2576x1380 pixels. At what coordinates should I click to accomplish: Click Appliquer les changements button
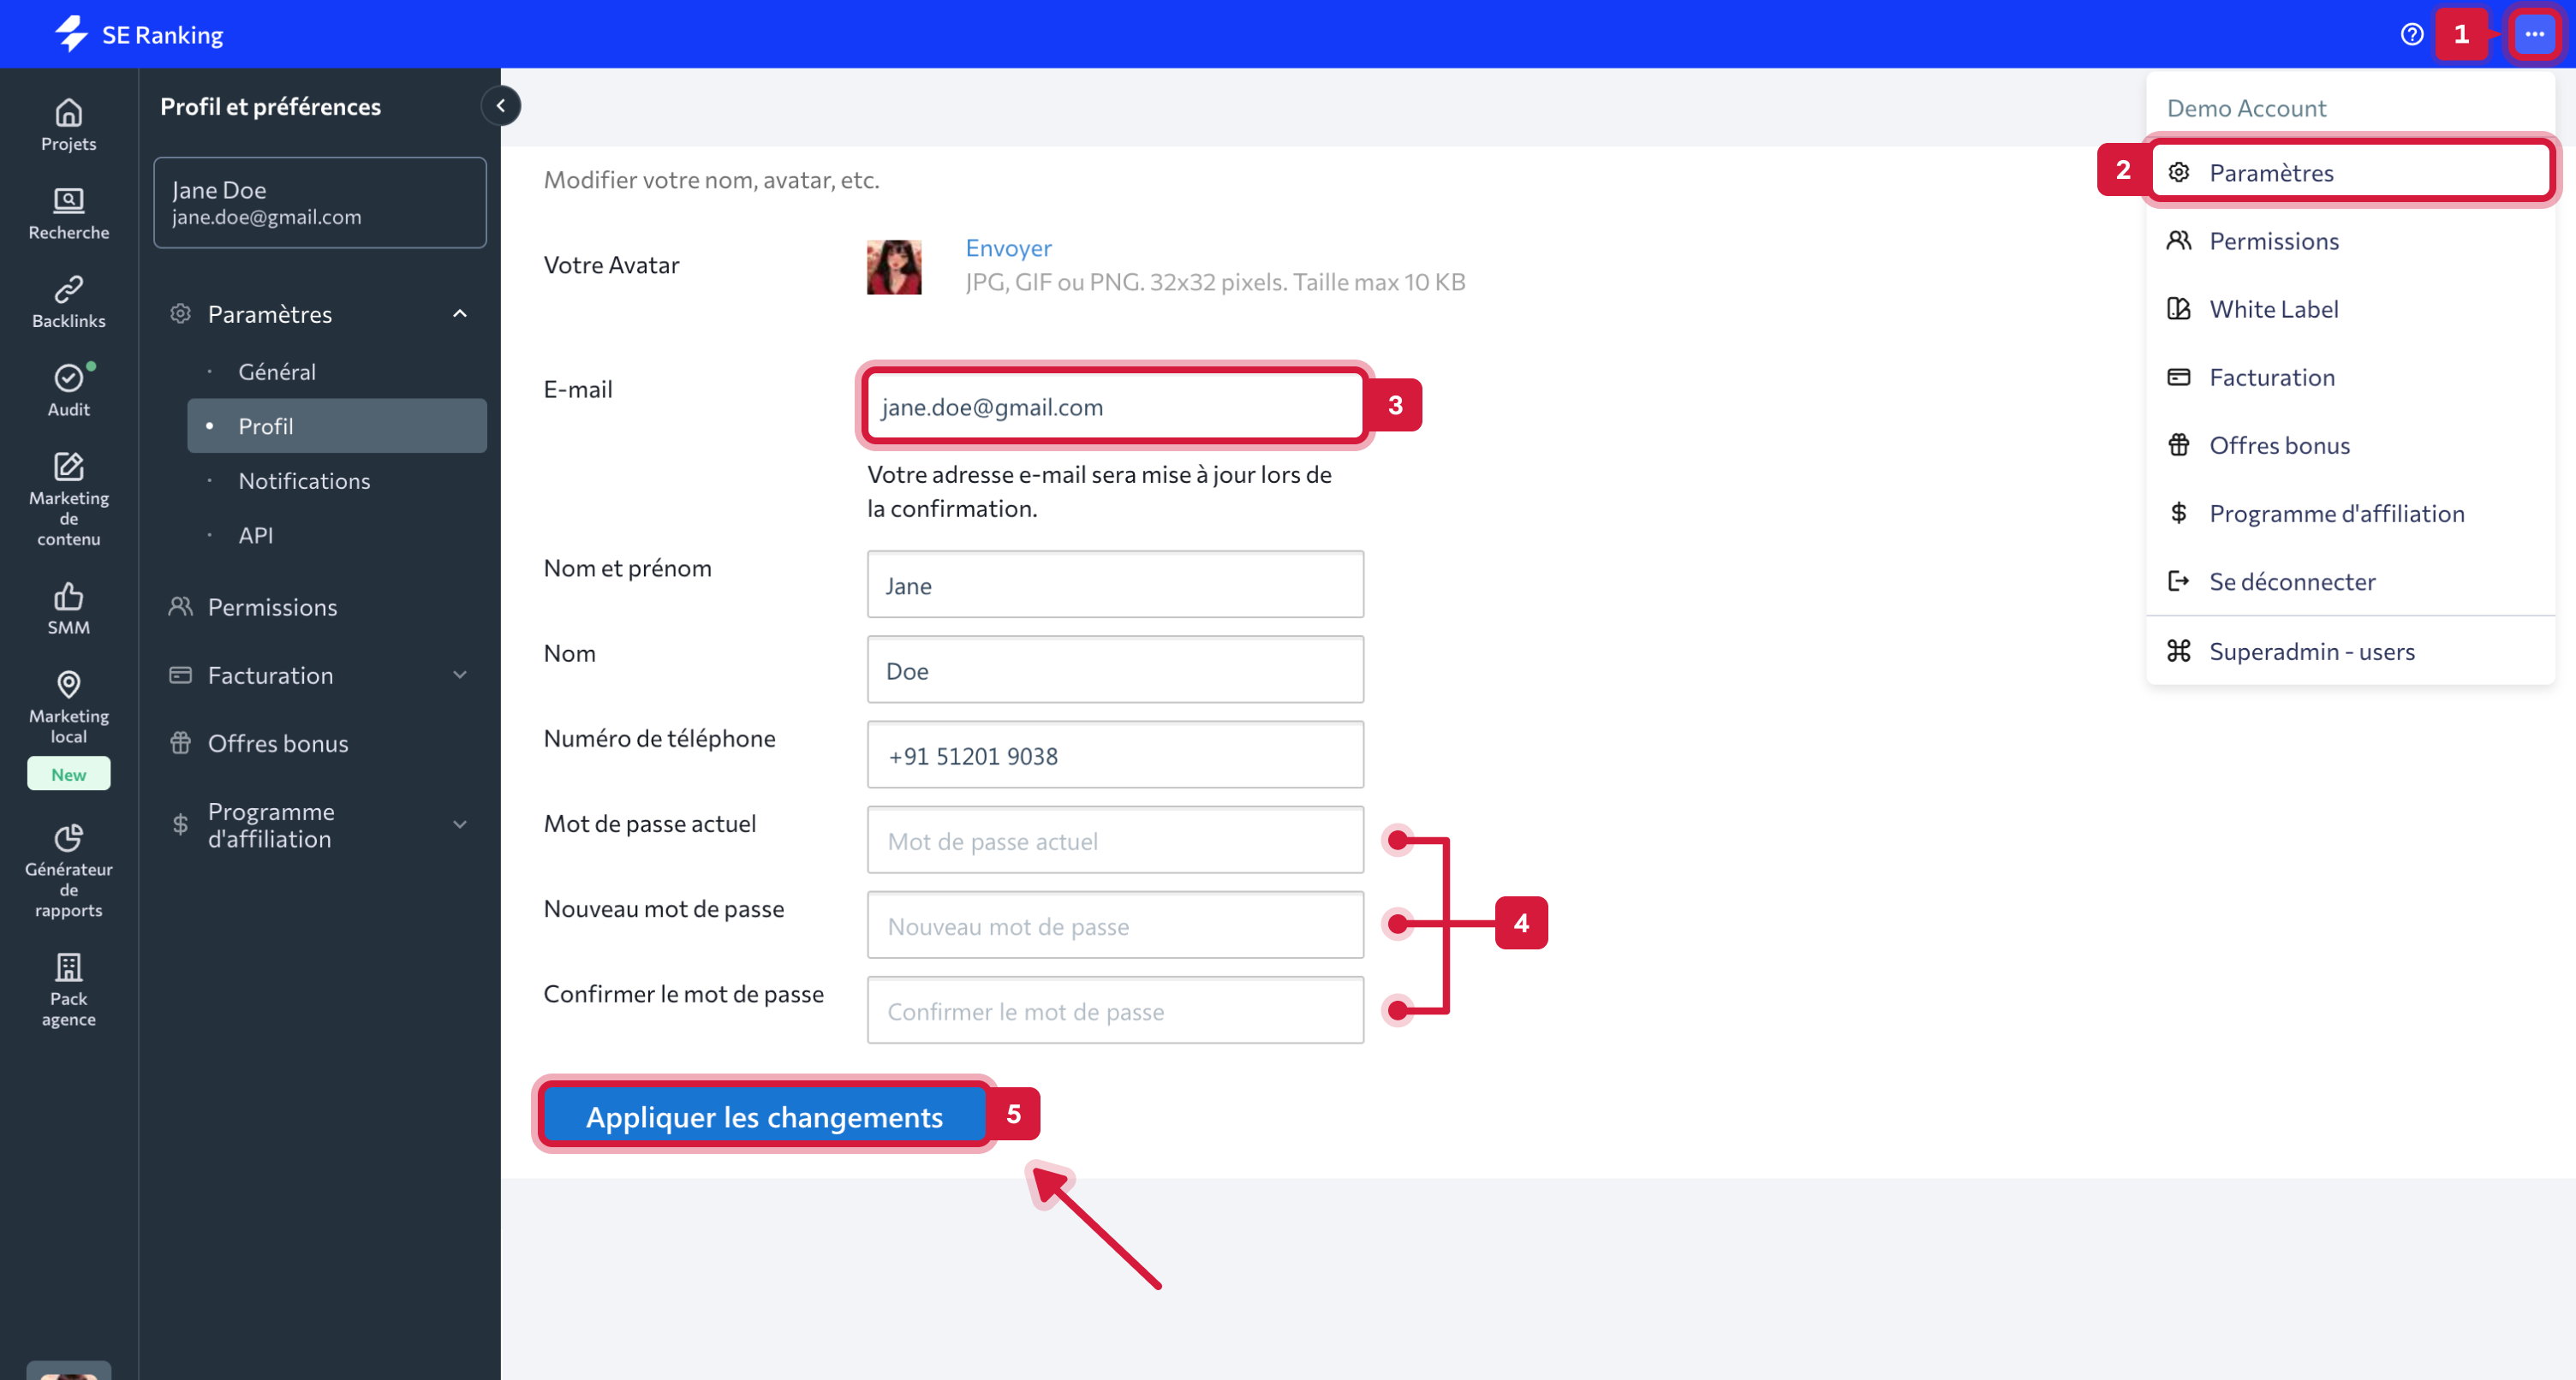(764, 1115)
